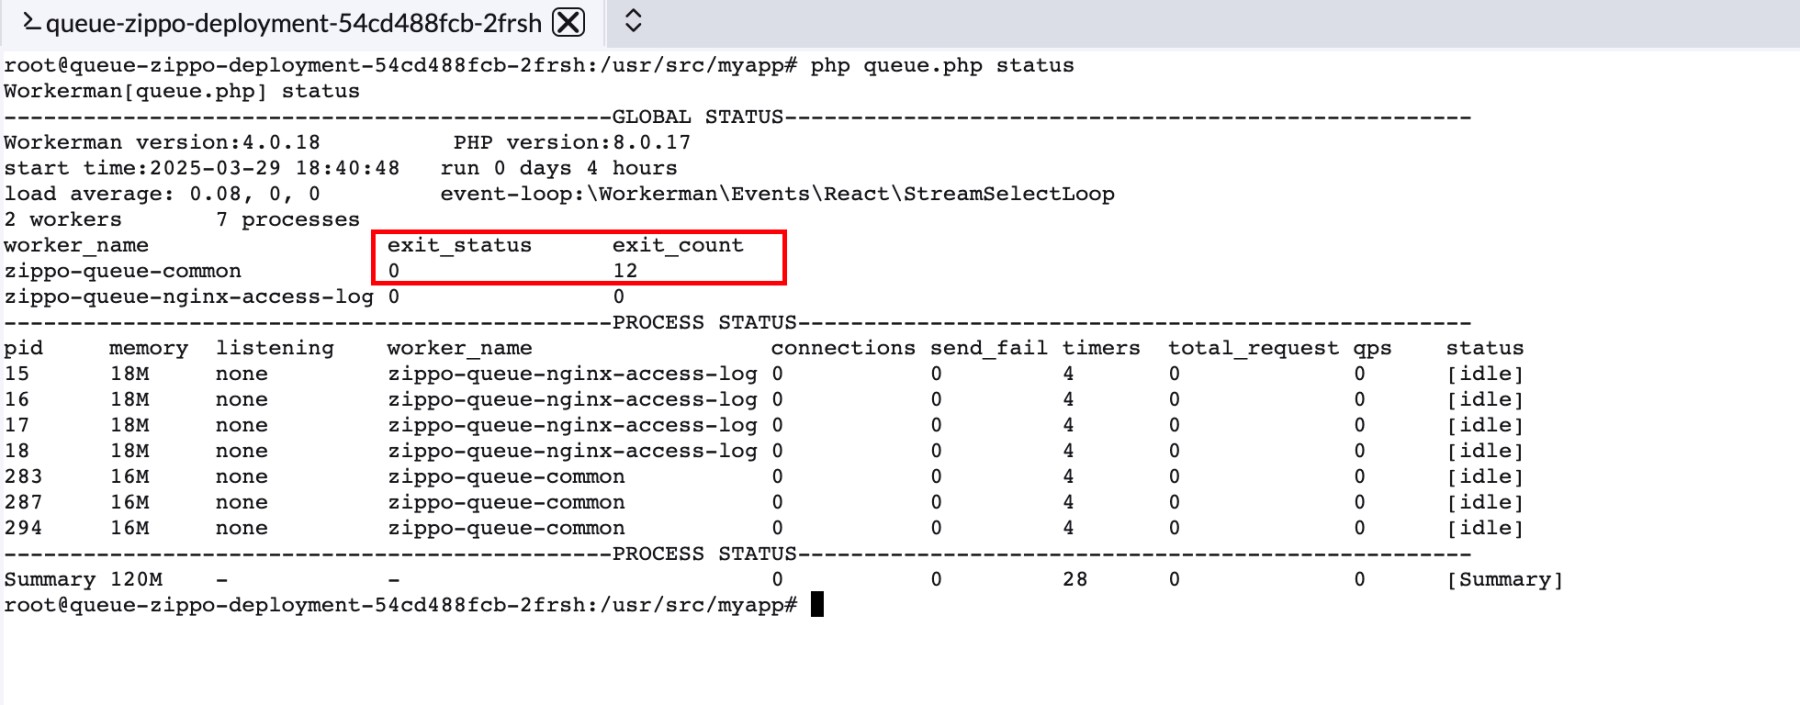Image resolution: width=1800 pixels, height=705 pixels.
Task: Click memory '16M' in pid 287 row
Action: coord(129,502)
